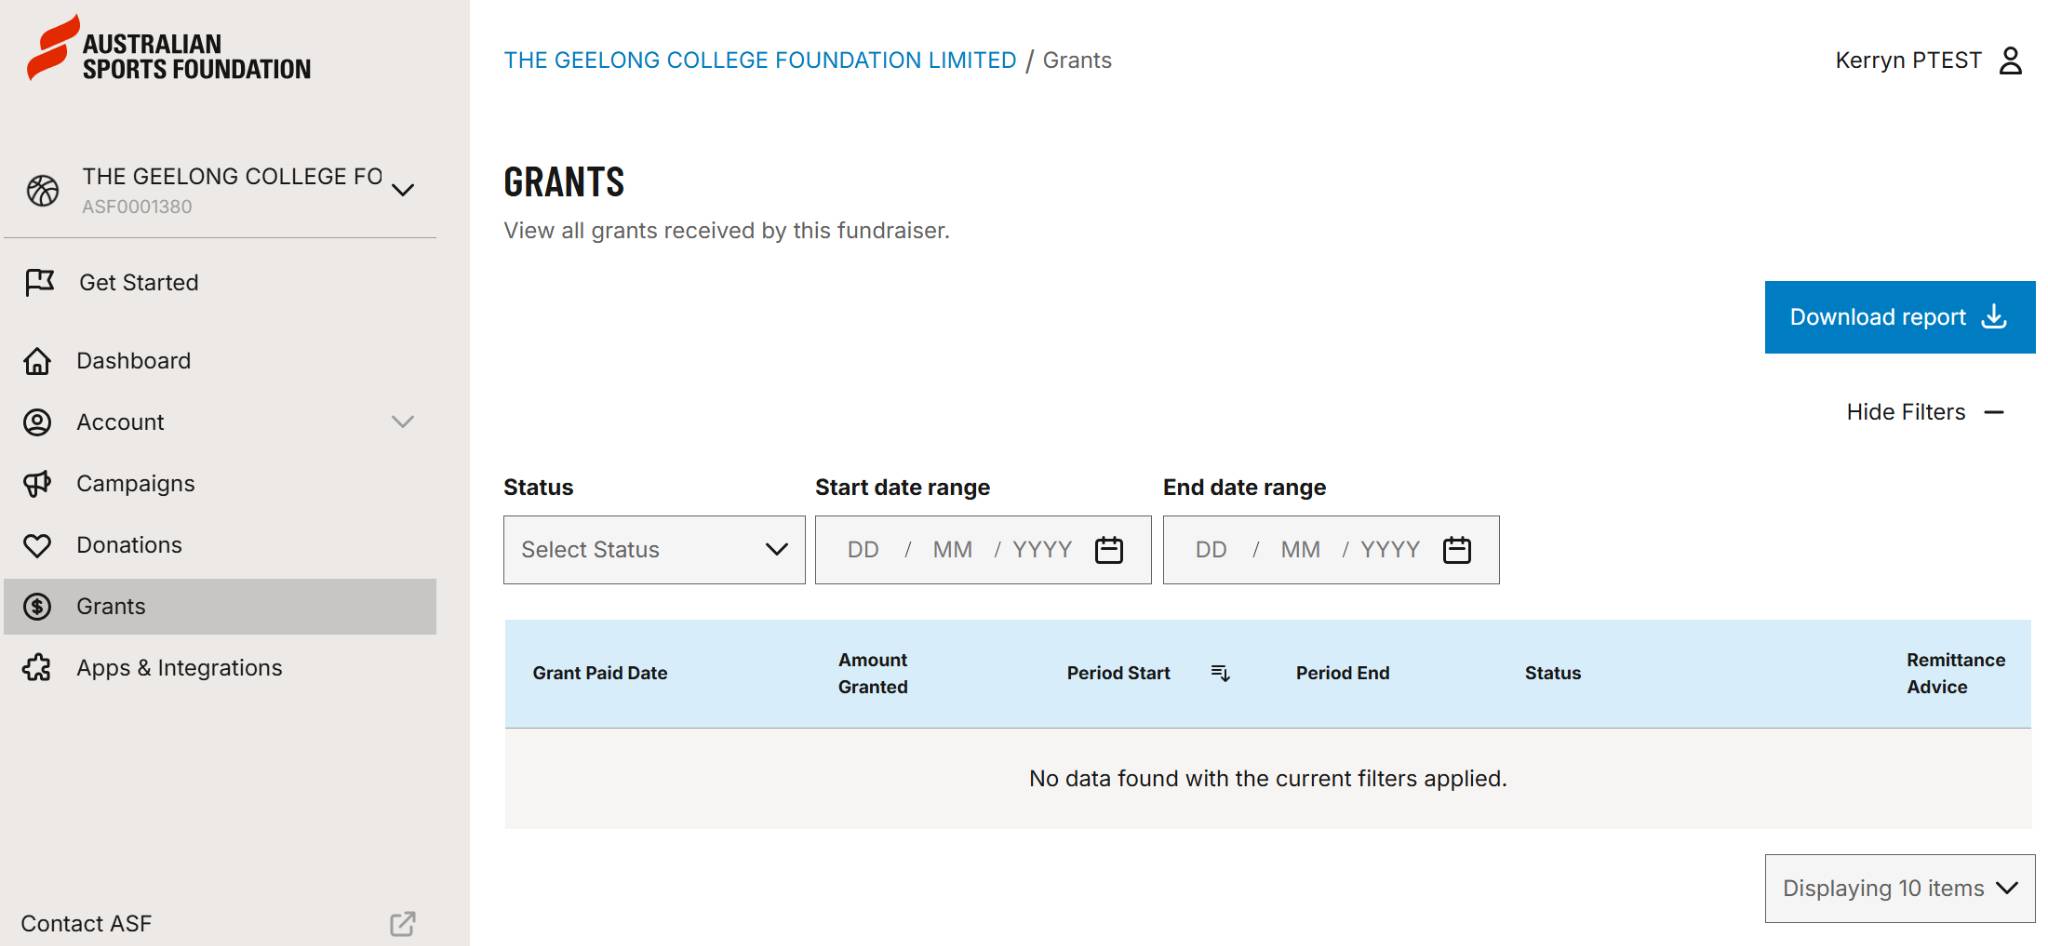This screenshot has width=2048, height=946.
Task: Click the Apps & Integrations puzzle icon
Action: tap(37, 668)
